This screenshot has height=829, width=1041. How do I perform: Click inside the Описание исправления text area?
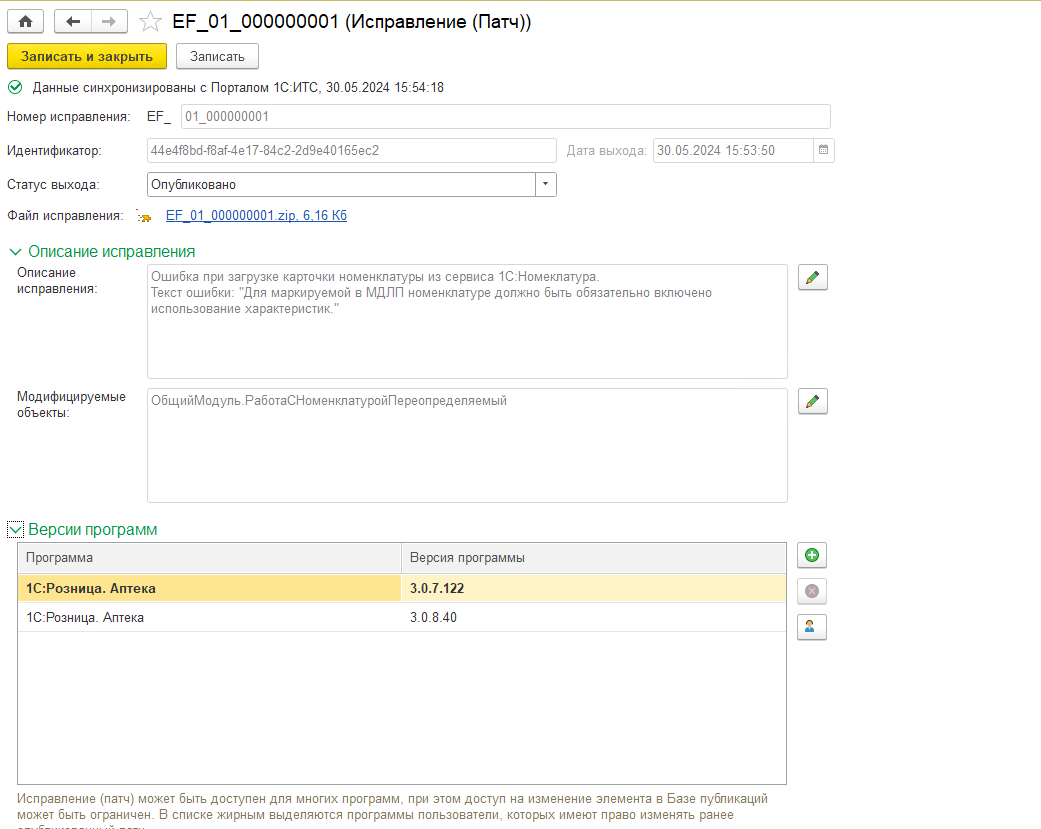coord(467,321)
